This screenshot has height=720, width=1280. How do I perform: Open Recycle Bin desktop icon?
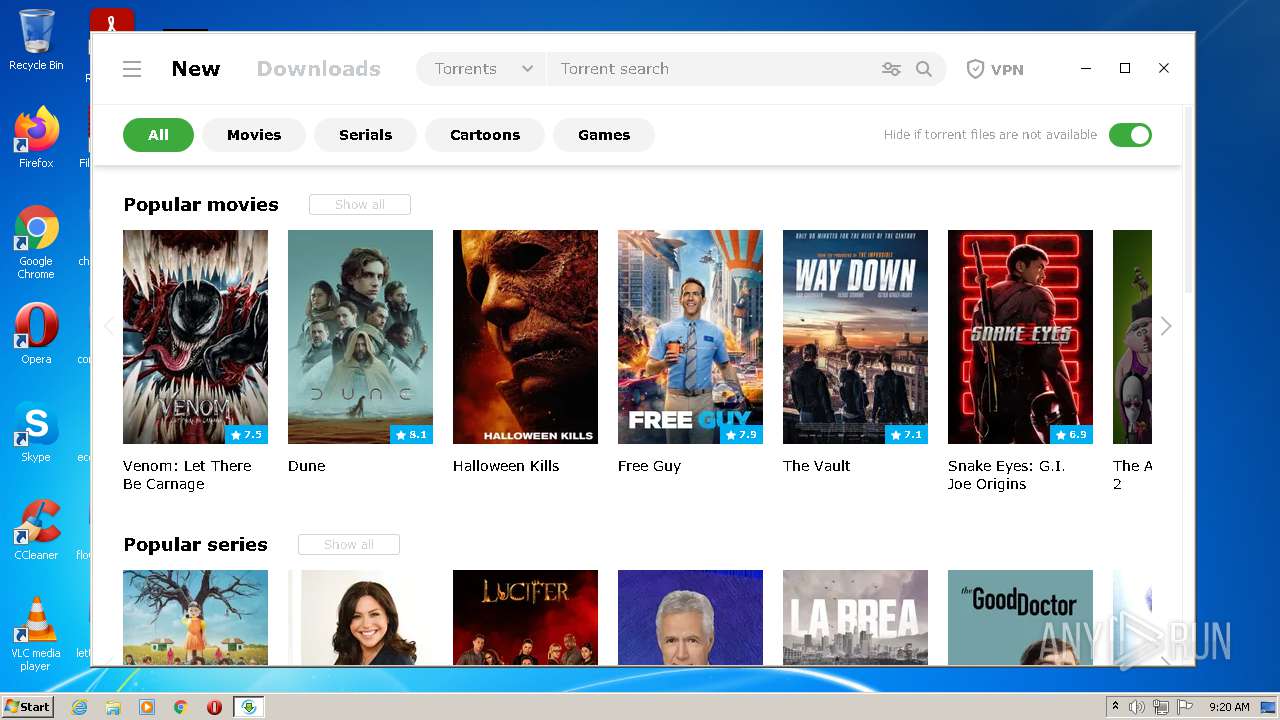click(x=36, y=40)
